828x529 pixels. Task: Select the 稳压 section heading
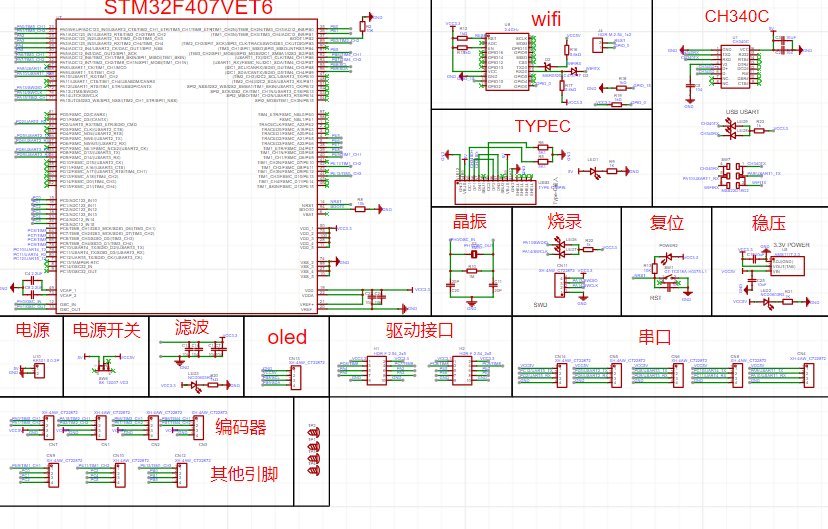tap(769, 223)
